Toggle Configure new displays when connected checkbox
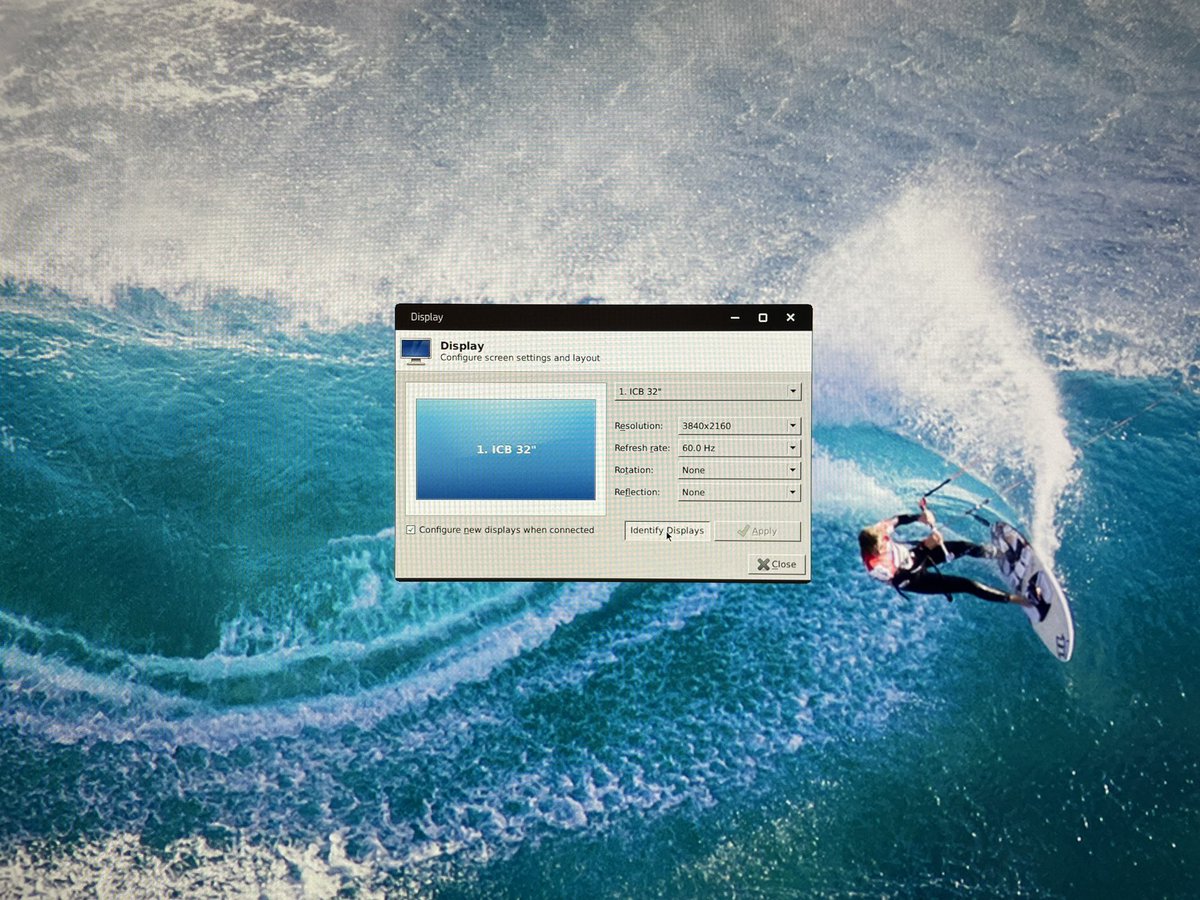 411,530
